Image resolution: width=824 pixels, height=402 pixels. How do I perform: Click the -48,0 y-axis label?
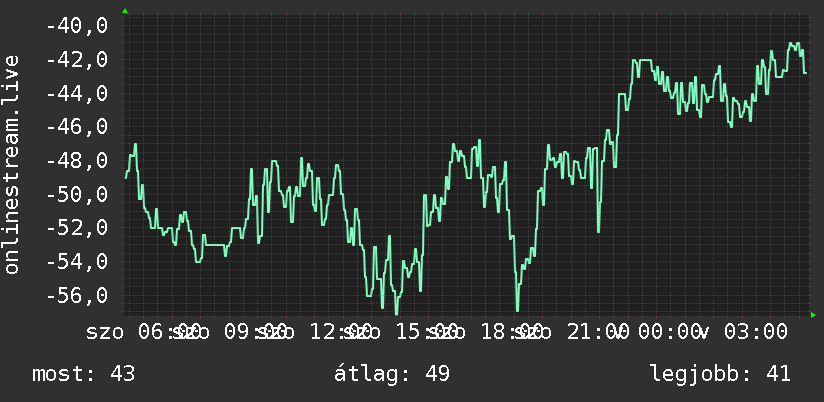click(x=77, y=160)
